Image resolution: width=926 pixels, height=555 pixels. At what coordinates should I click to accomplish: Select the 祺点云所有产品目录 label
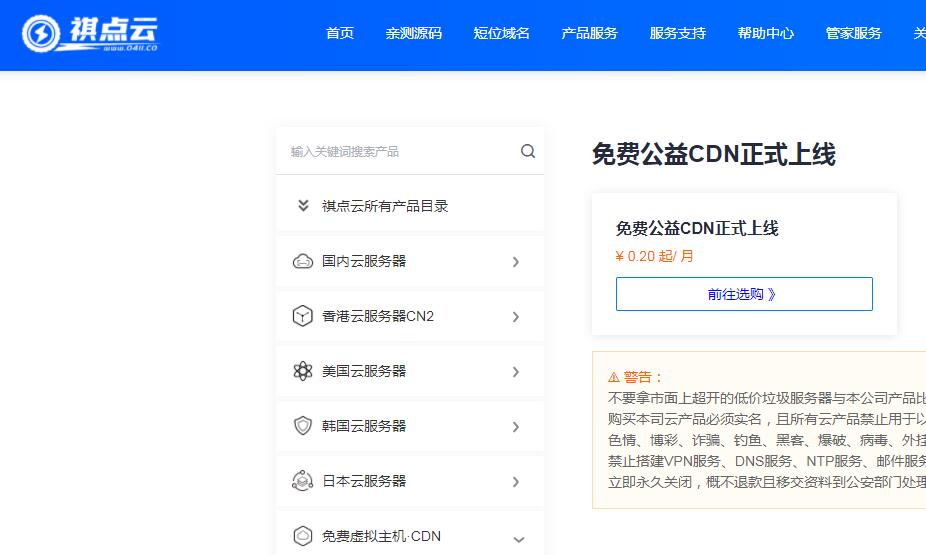click(385, 205)
